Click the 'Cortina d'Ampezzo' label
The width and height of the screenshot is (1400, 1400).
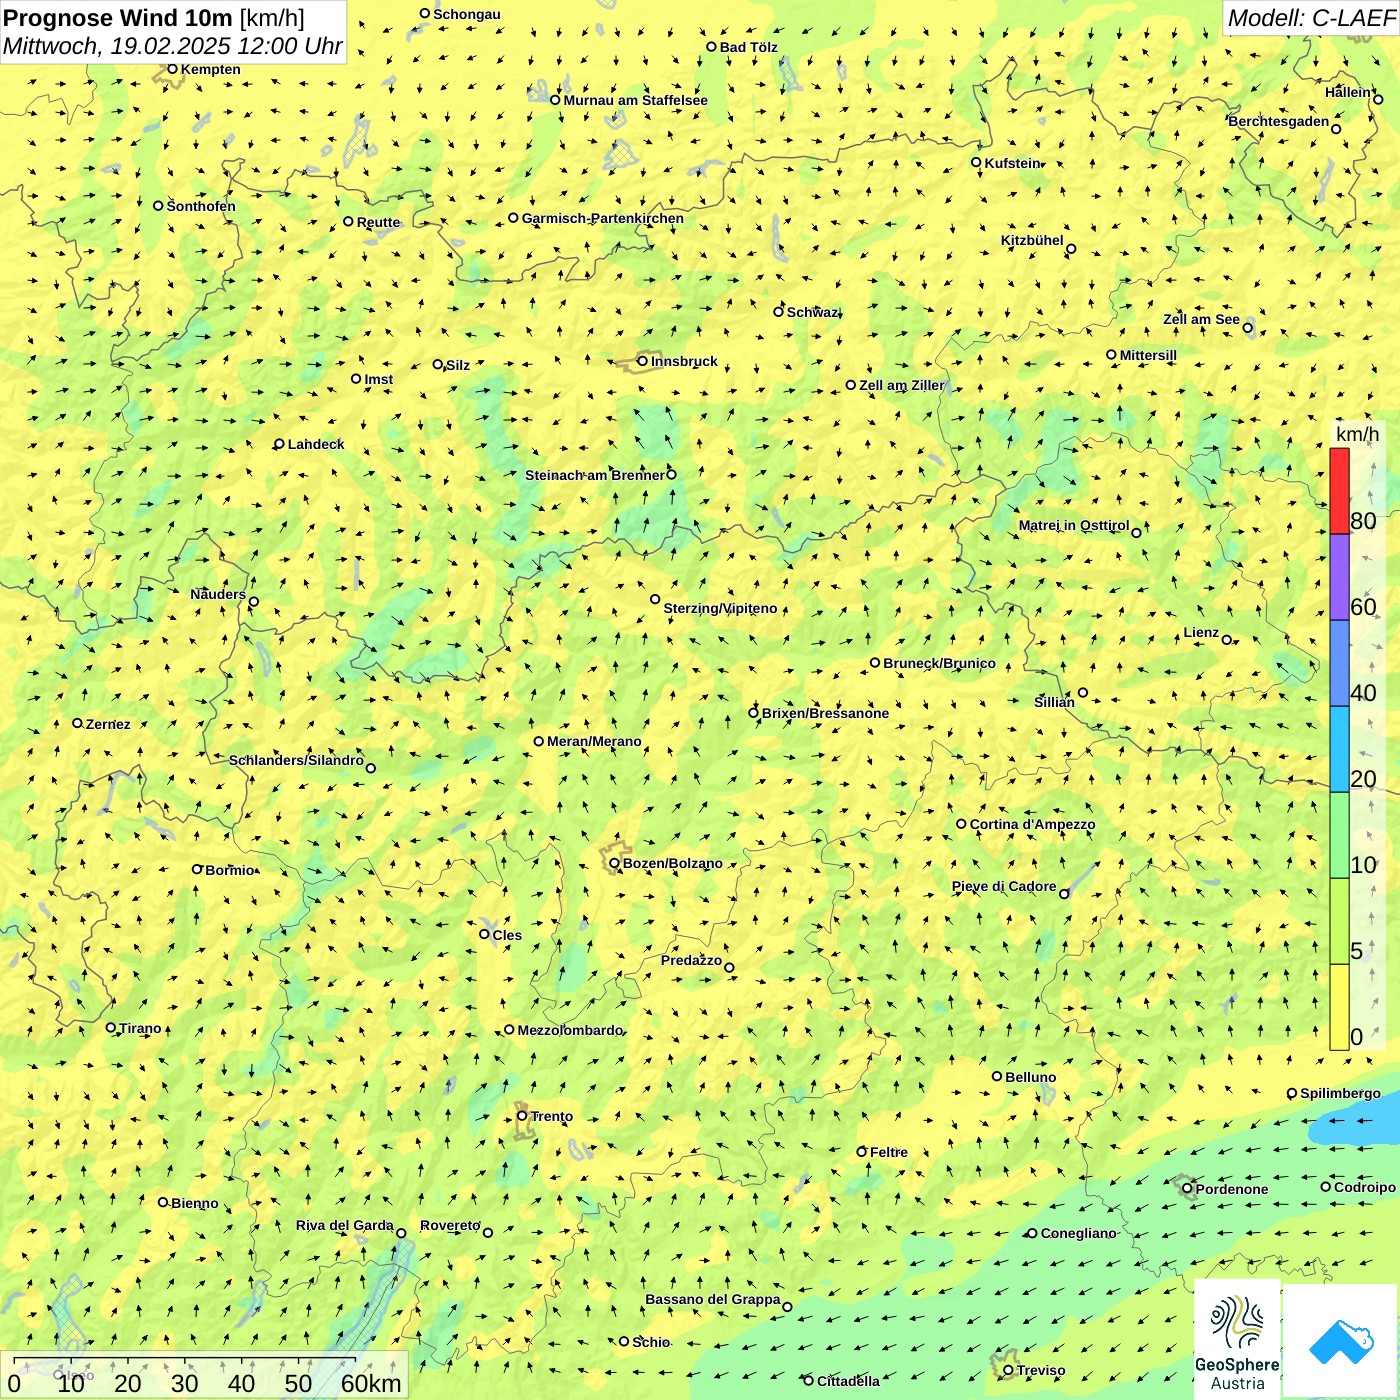(x=1032, y=824)
